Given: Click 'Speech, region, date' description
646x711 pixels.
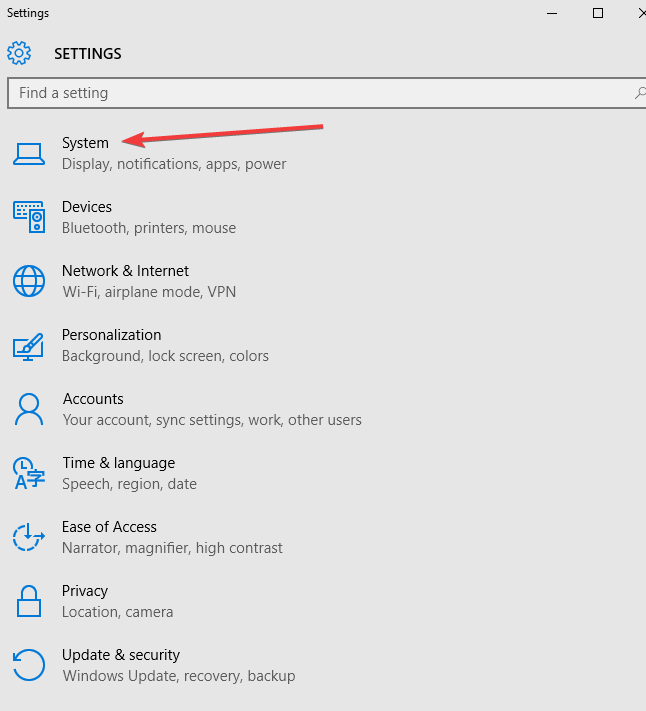Looking at the screenshot, I should pos(129,484).
